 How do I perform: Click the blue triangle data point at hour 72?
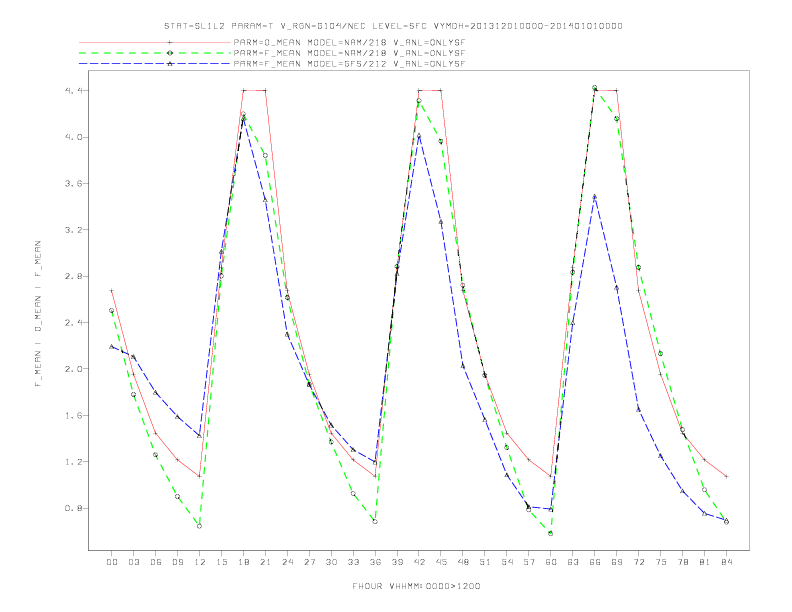[x=638, y=410]
